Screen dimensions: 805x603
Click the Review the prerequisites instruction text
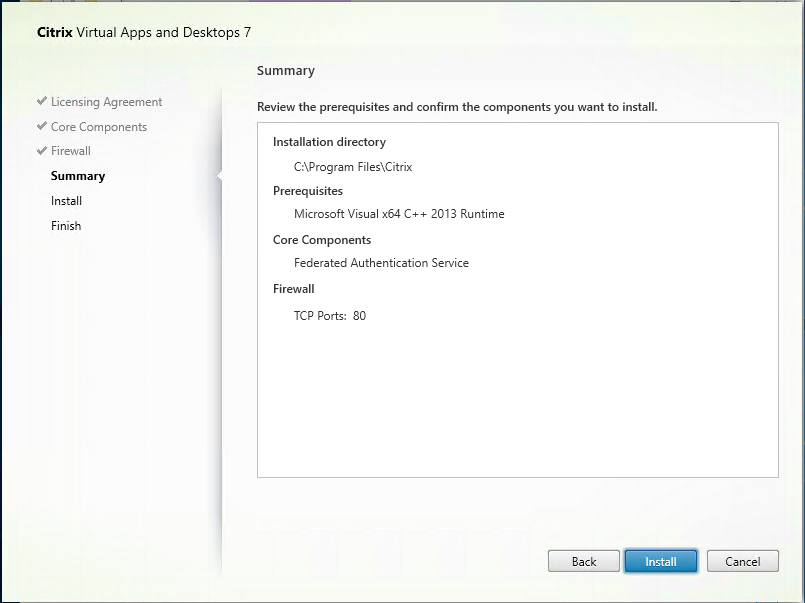click(x=457, y=107)
